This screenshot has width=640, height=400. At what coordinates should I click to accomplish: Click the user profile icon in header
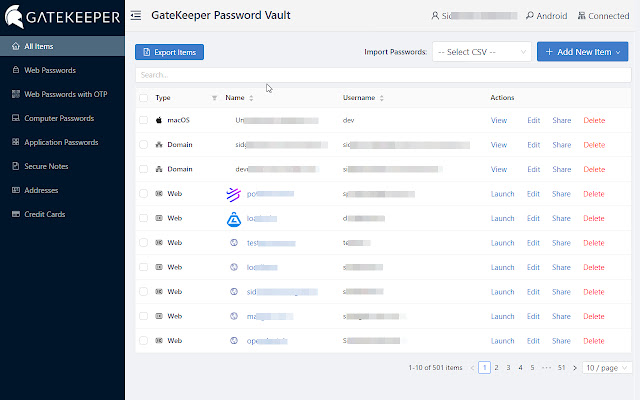point(434,16)
